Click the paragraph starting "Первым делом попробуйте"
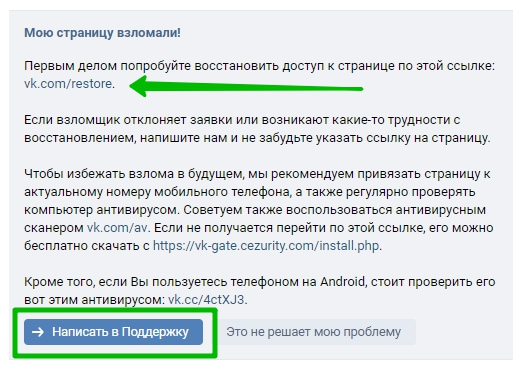This screenshot has width=523, height=369. pos(259,75)
